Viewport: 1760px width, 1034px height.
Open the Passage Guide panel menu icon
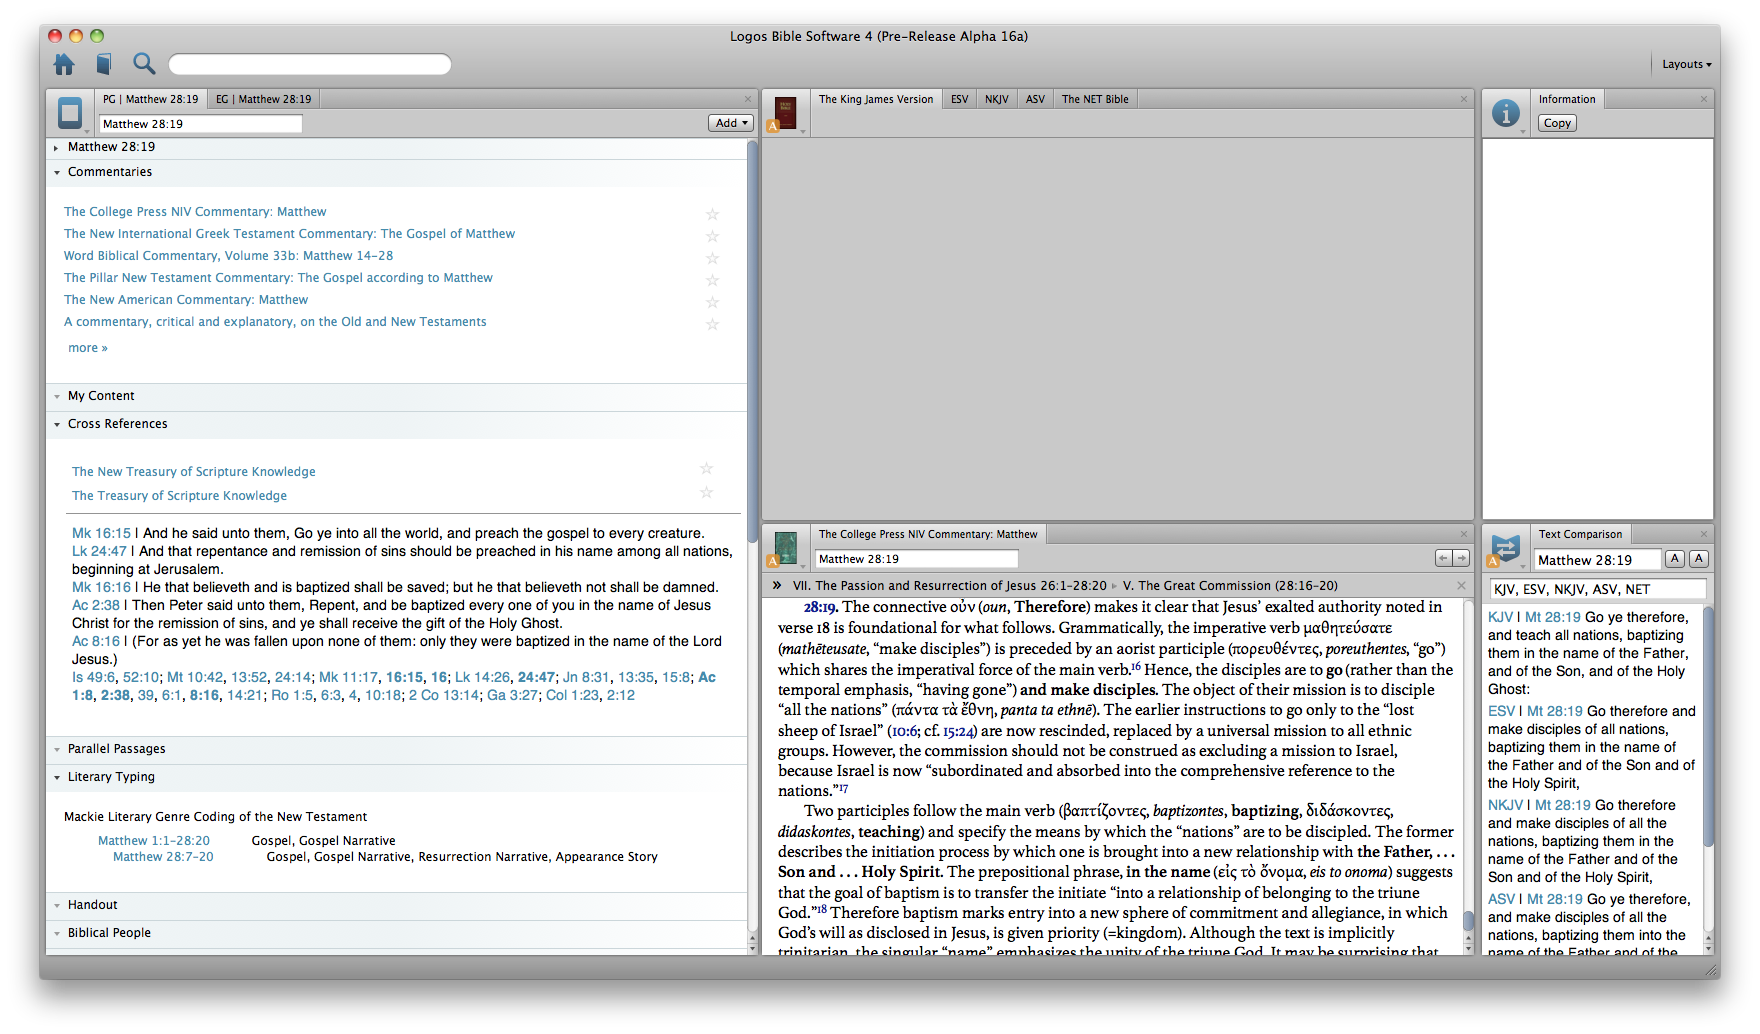click(70, 113)
